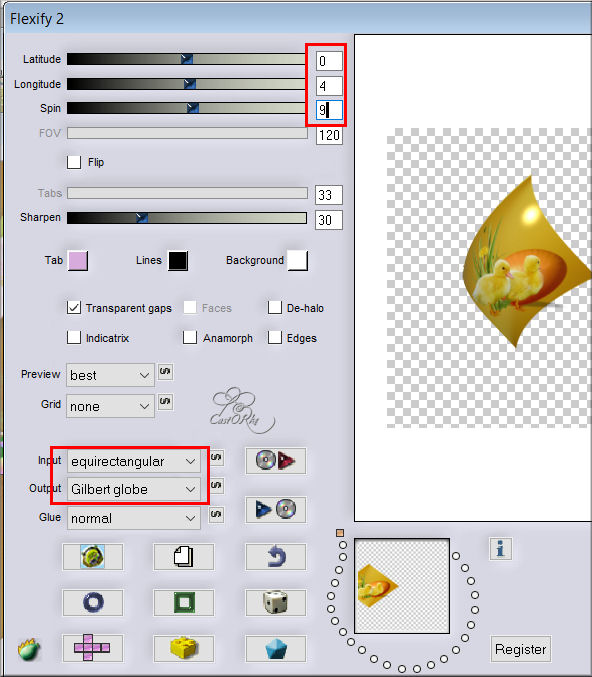Click the blue ring torus button
Screen dimensions: 592x677
point(92,602)
